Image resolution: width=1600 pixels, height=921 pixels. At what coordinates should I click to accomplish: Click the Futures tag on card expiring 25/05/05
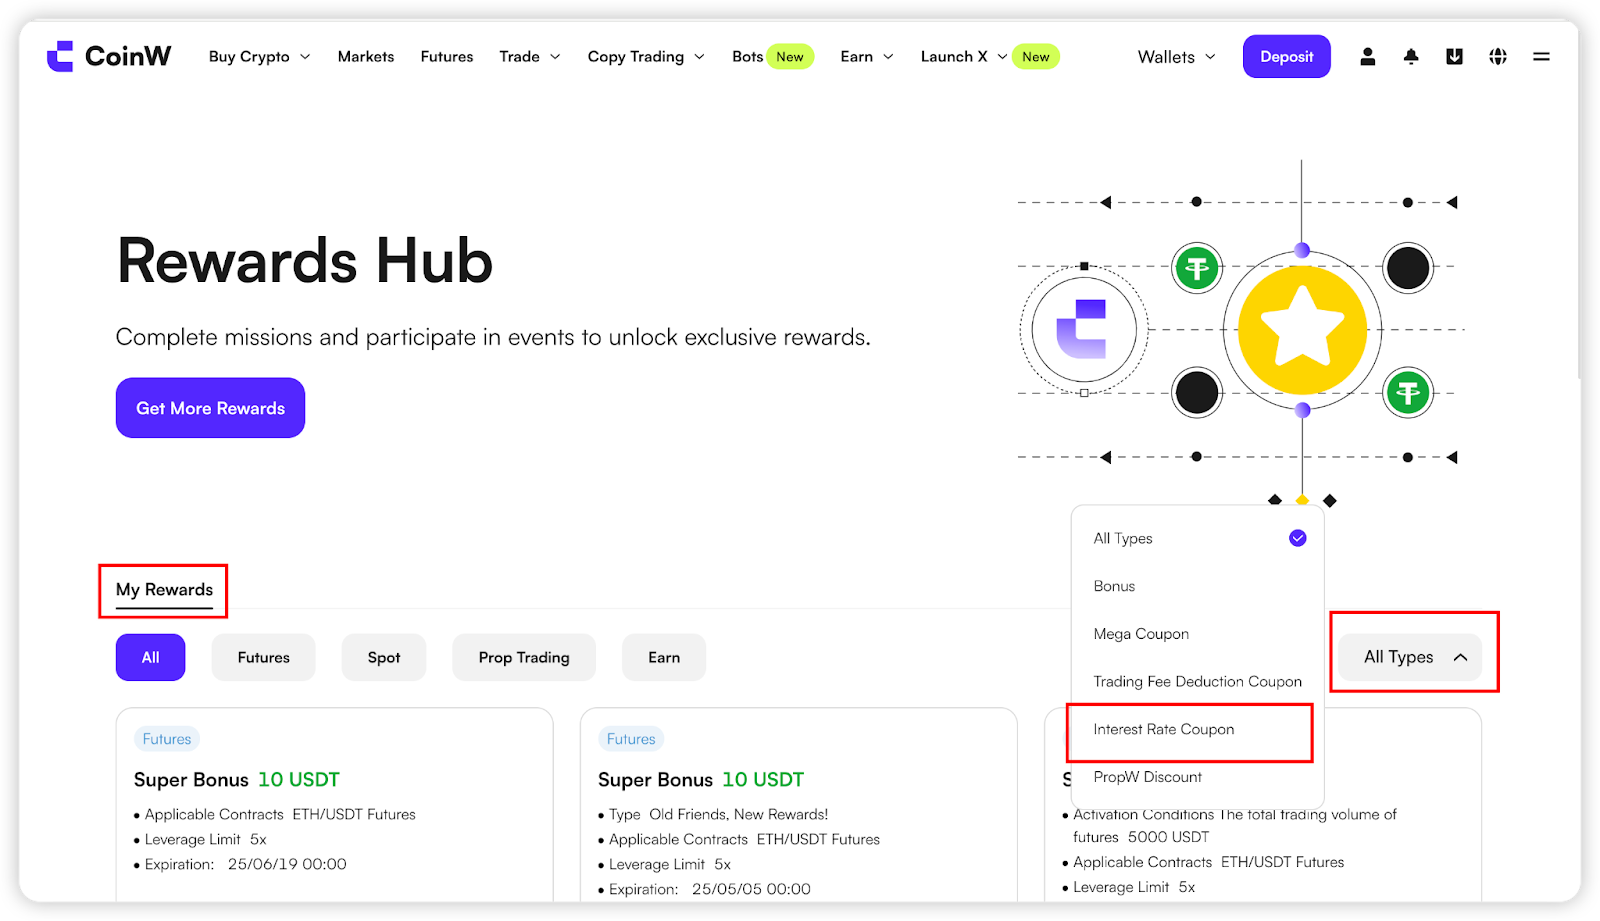click(x=631, y=739)
